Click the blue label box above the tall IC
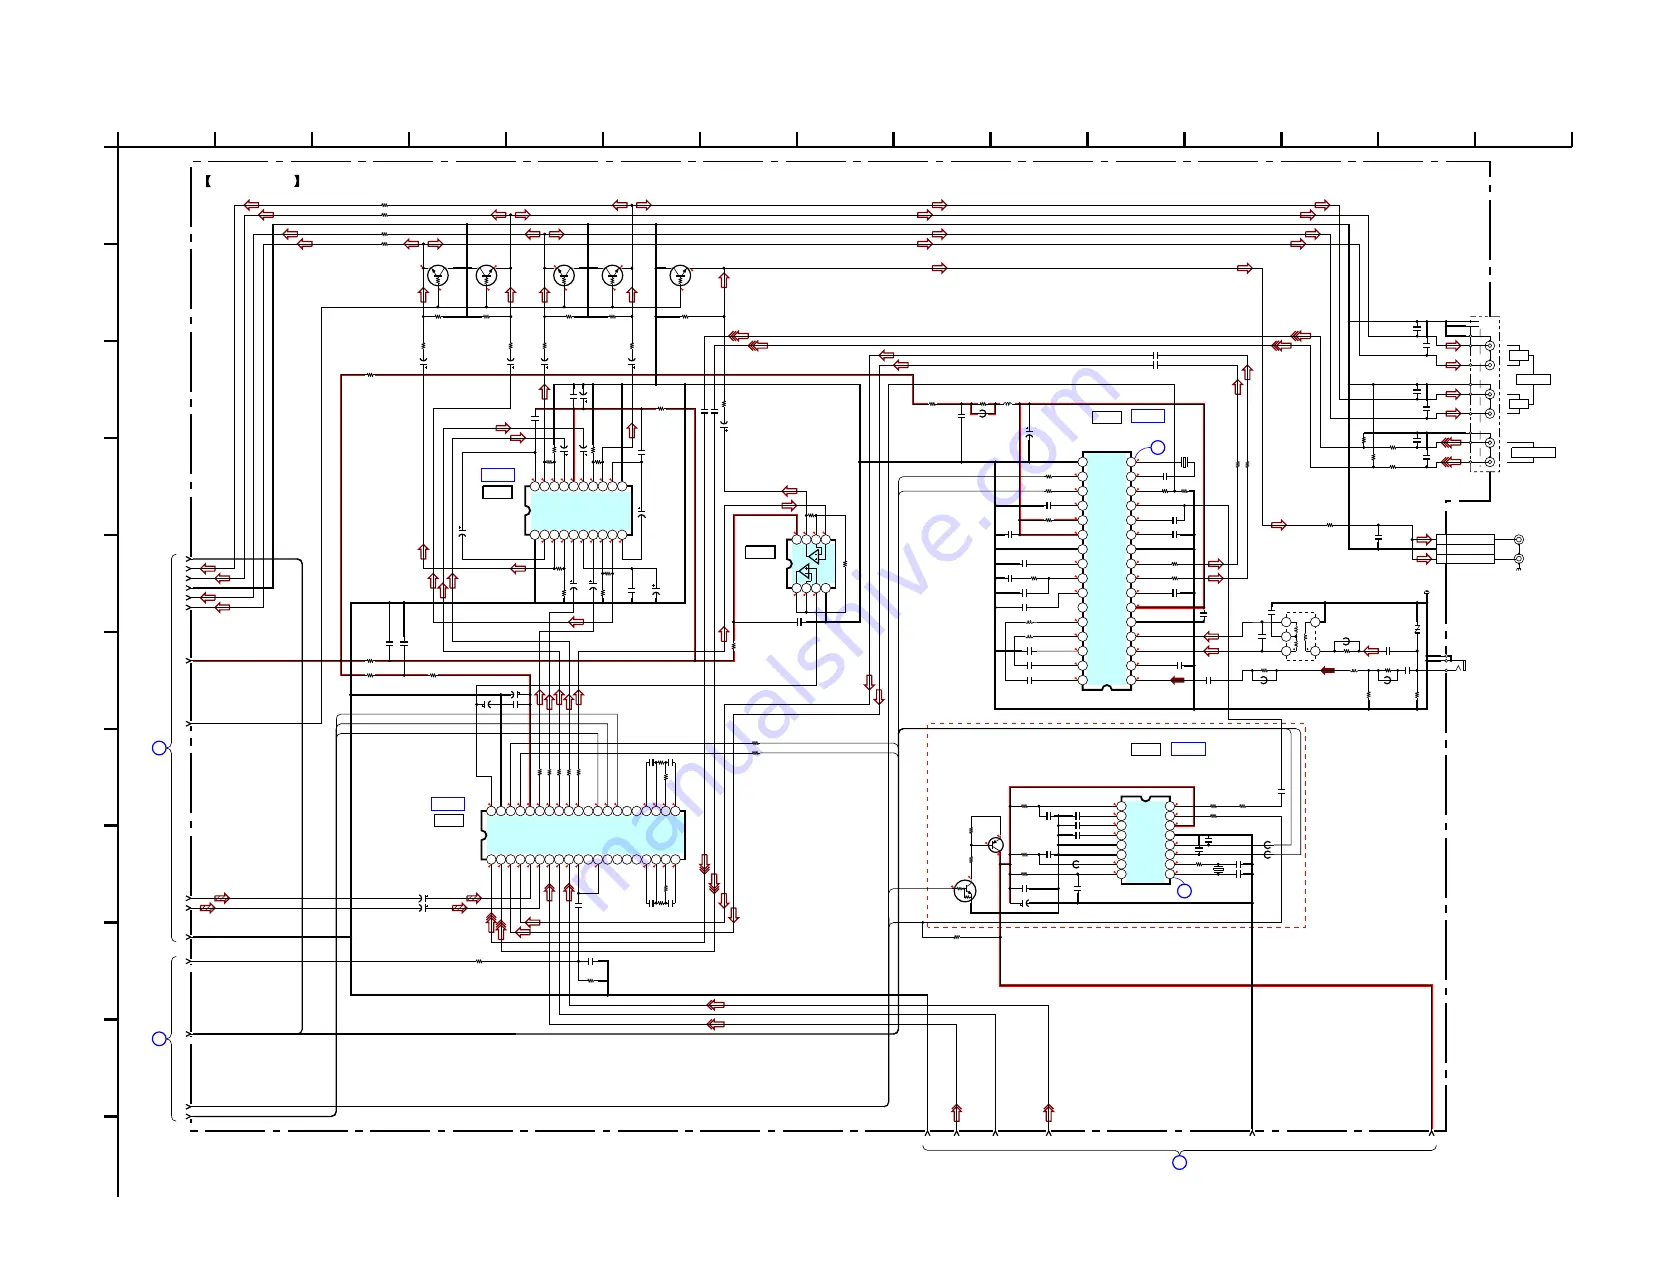 pyautogui.click(x=1148, y=416)
